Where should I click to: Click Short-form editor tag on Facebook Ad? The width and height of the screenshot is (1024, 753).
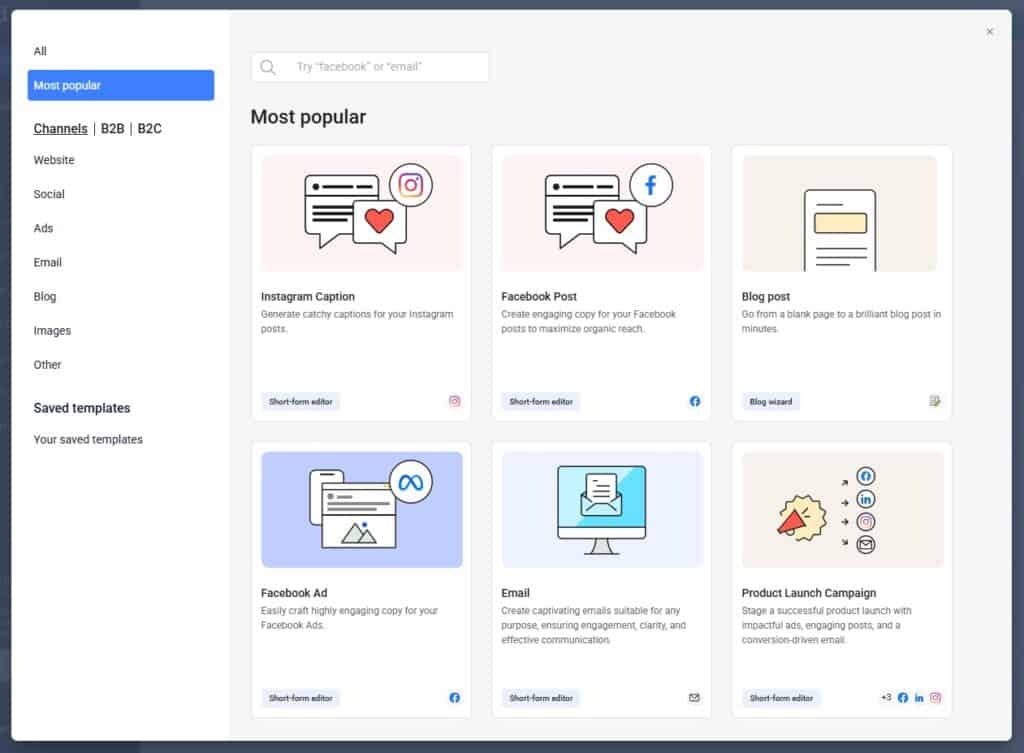301,698
